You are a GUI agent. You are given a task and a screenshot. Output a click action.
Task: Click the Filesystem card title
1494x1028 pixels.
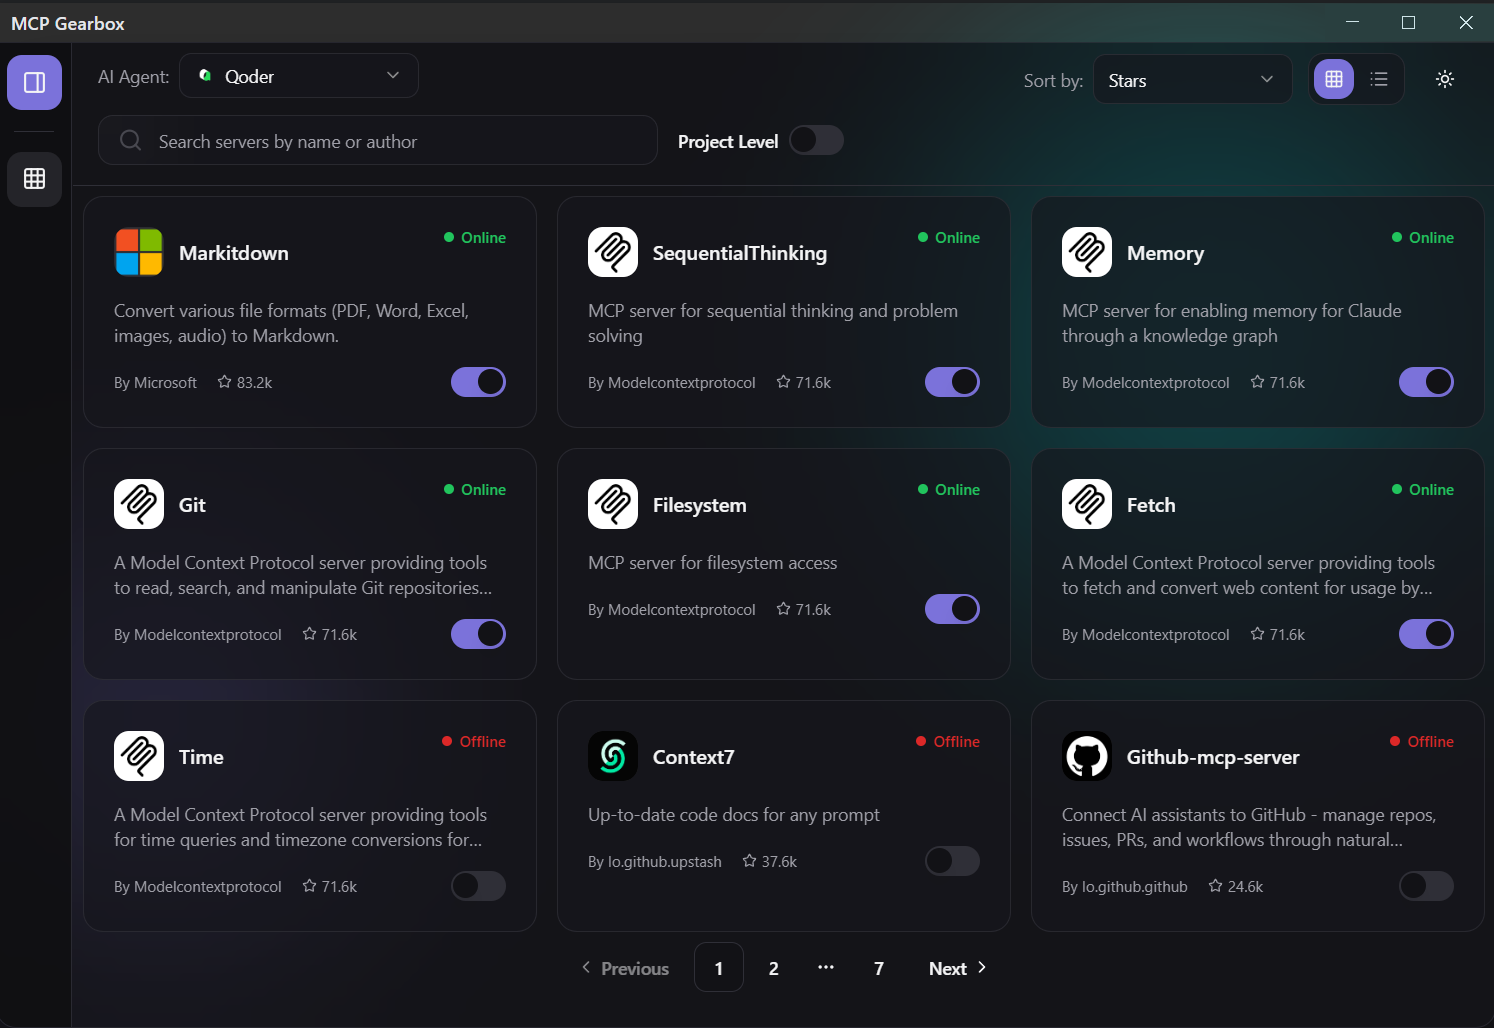pyautogui.click(x=700, y=505)
